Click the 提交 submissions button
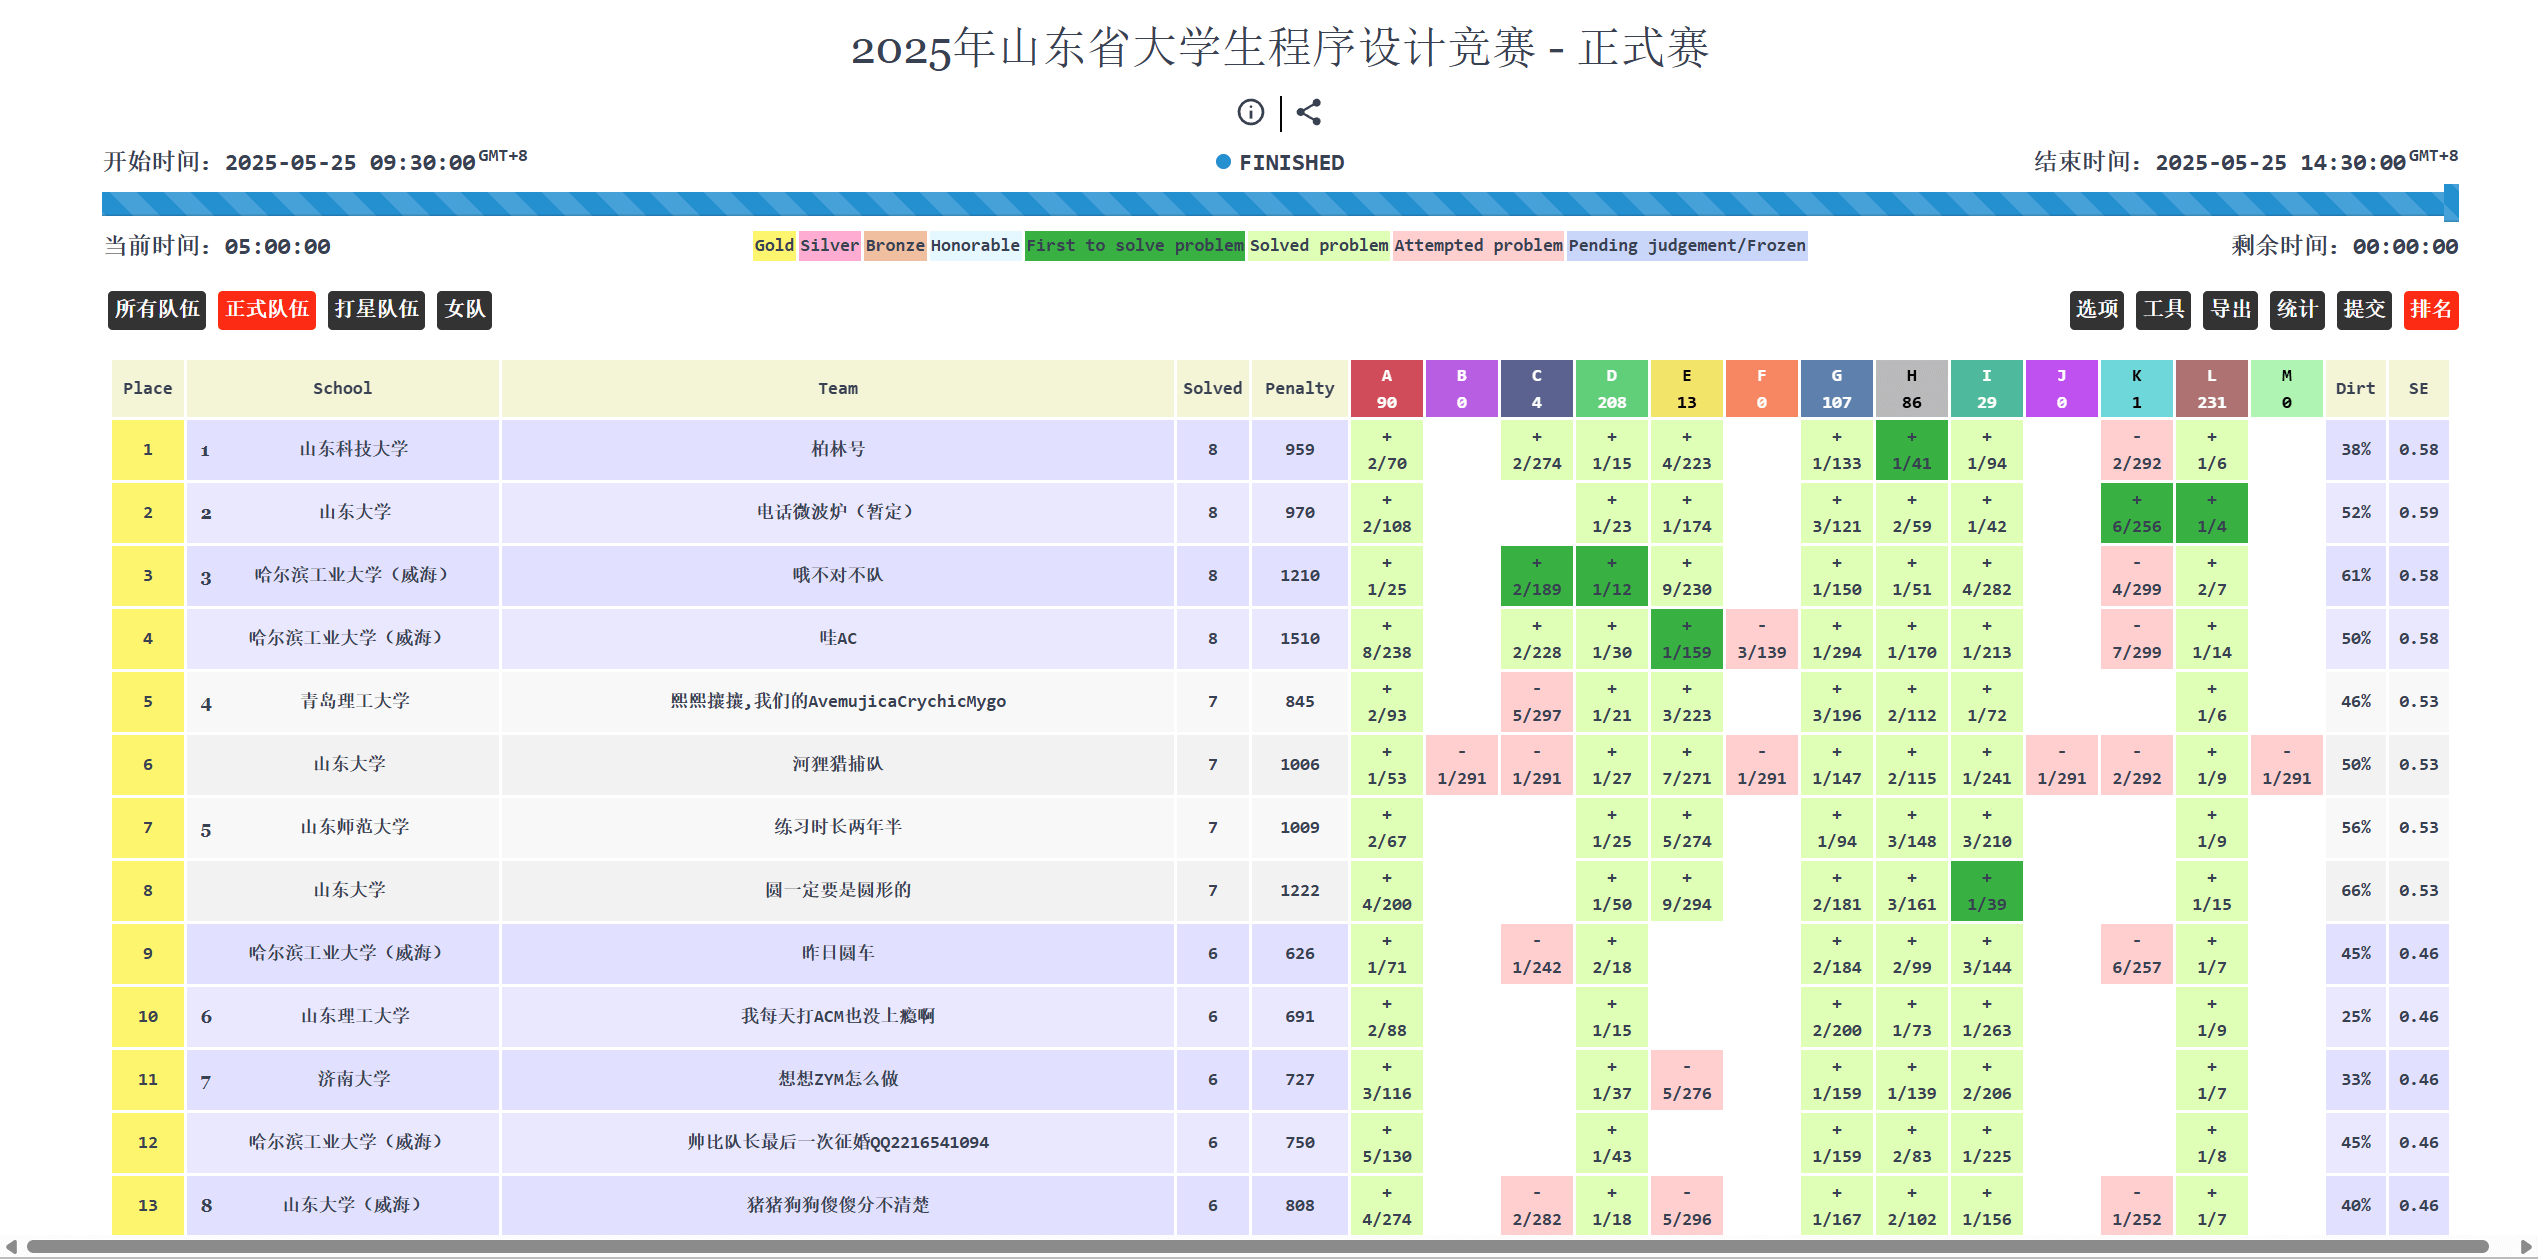The width and height of the screenshot is (2538, 1259). point(2364,310)
